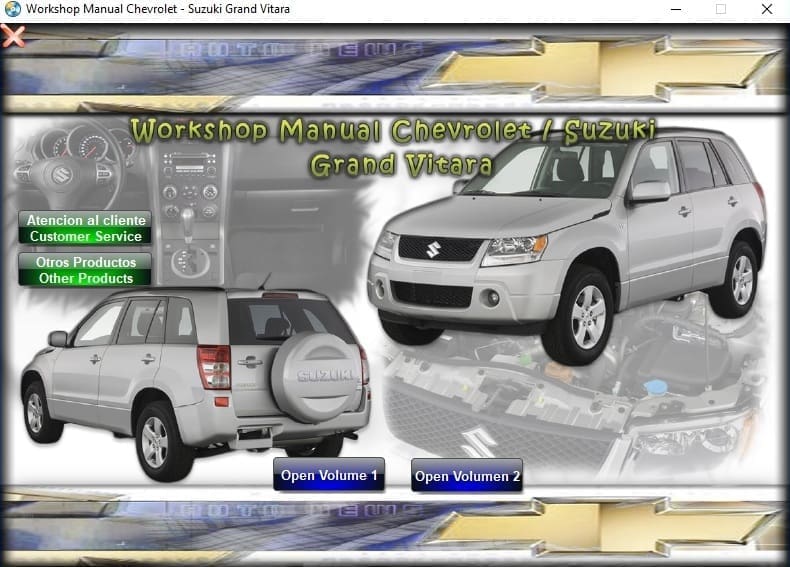Click the Suzuki badge on engine grille
Image resolution: width=790 pixels, height=567 pixels.
click(477, 442)
